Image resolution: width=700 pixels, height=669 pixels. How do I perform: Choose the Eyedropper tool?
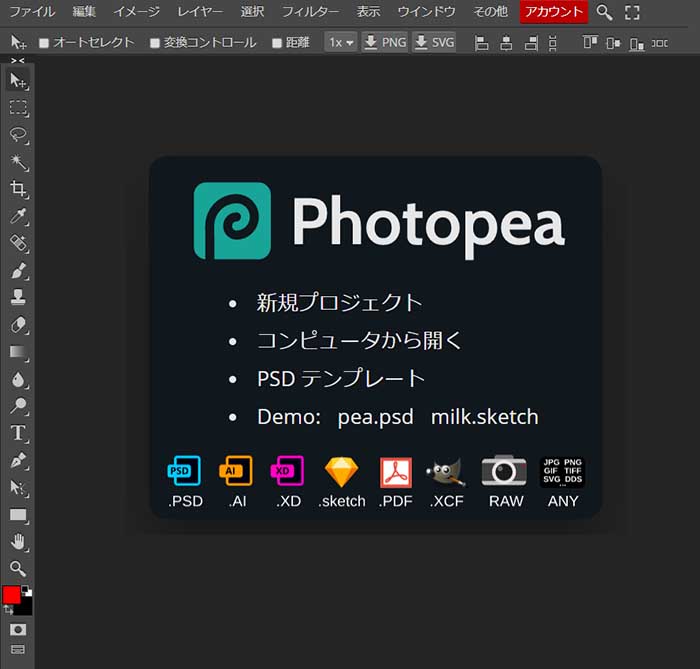18,216
